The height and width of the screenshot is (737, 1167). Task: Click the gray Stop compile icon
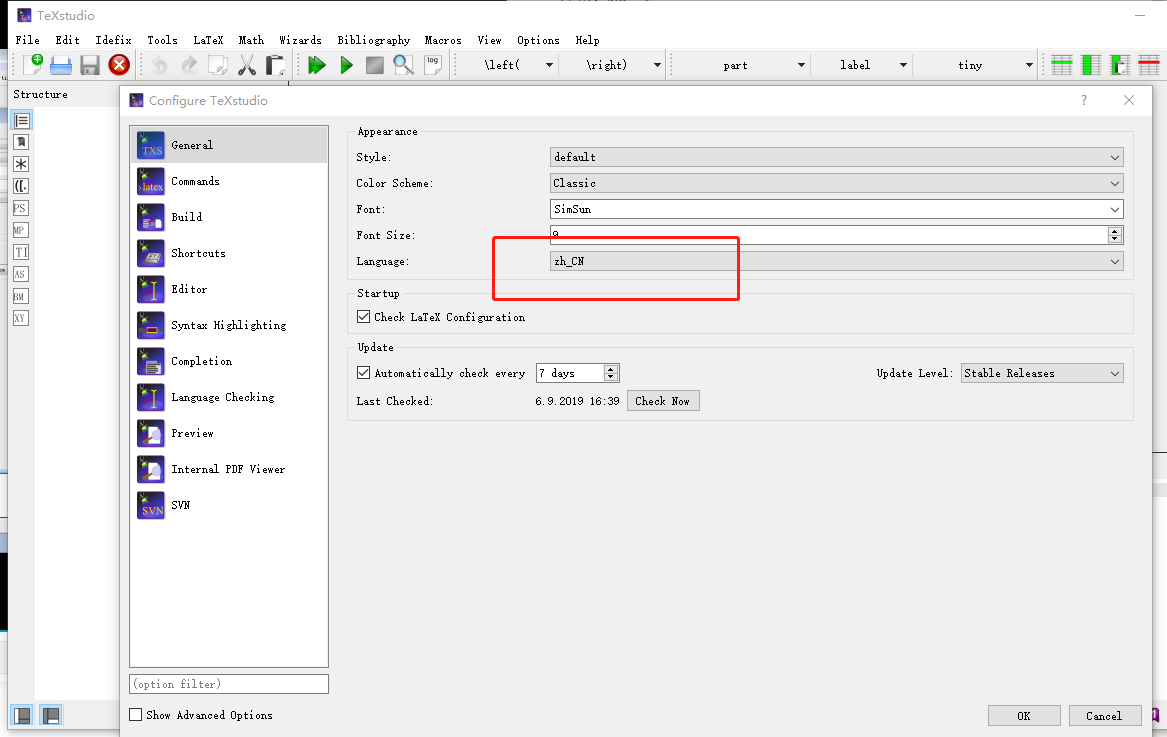click(x=375, y=65)
